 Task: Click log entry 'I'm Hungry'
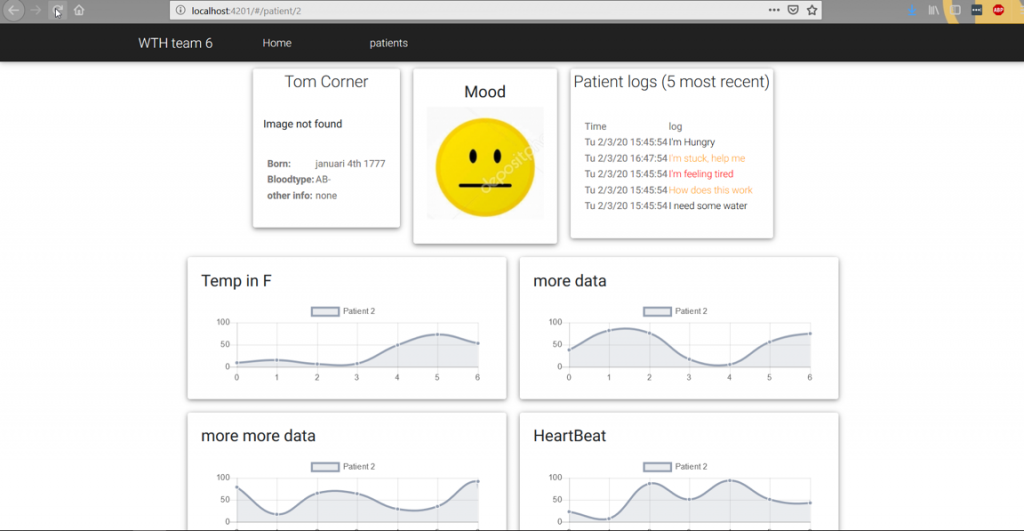692,142
